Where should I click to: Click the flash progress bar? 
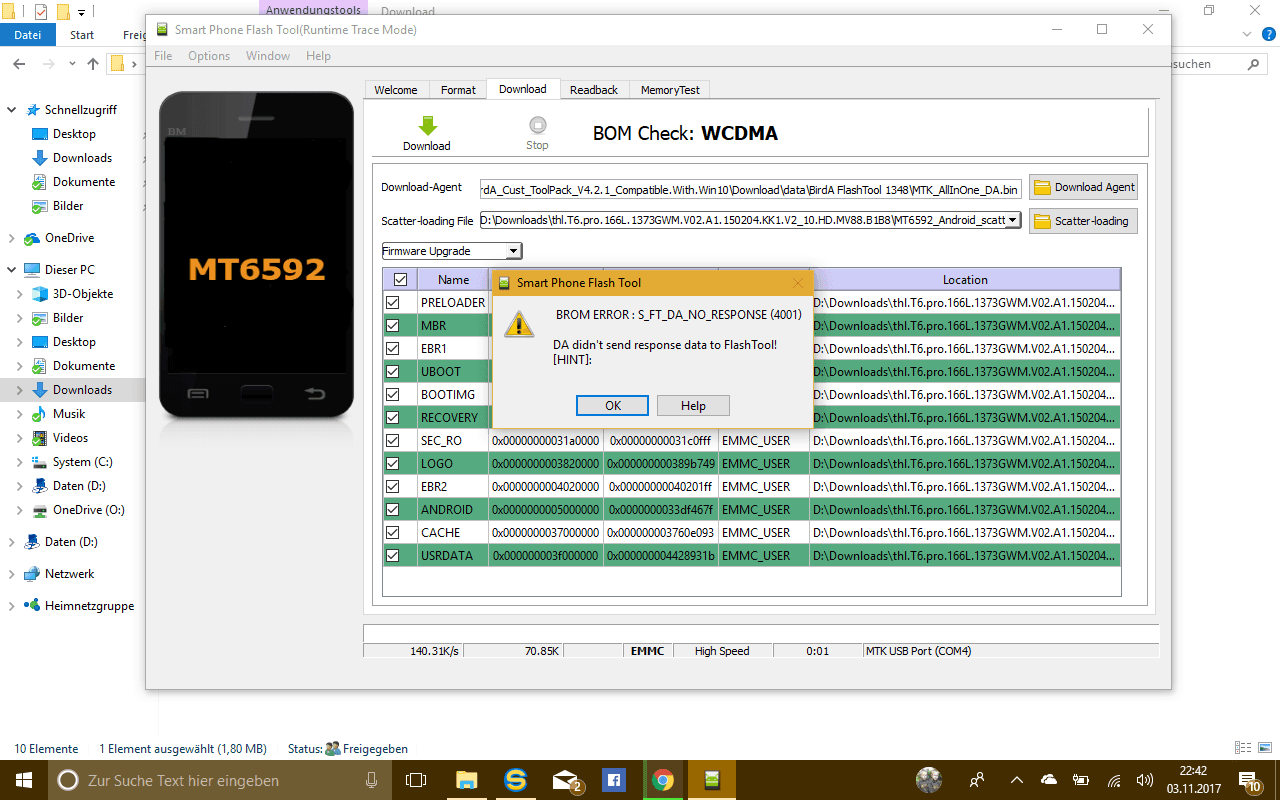pyautogui.click(x=760, y=633)
